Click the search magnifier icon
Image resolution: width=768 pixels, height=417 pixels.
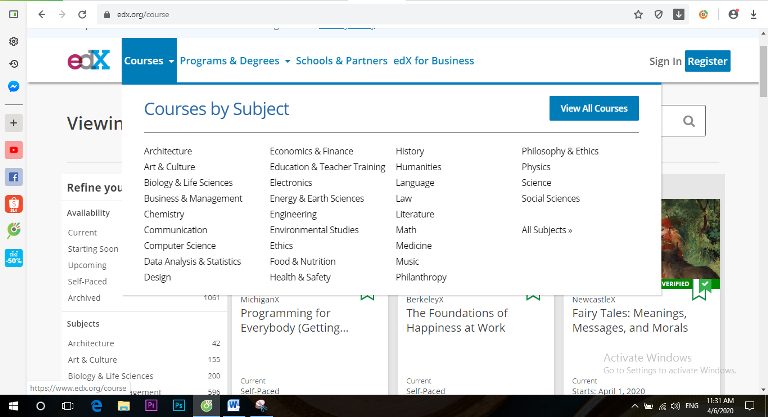click(689, 121)
